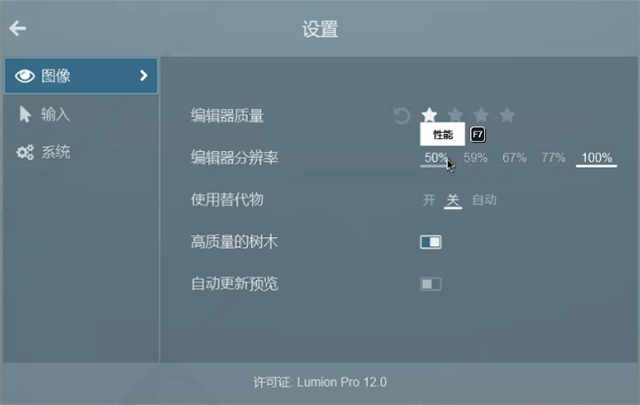
Task: Set editor quality to two stars
Action: (455, 115)
